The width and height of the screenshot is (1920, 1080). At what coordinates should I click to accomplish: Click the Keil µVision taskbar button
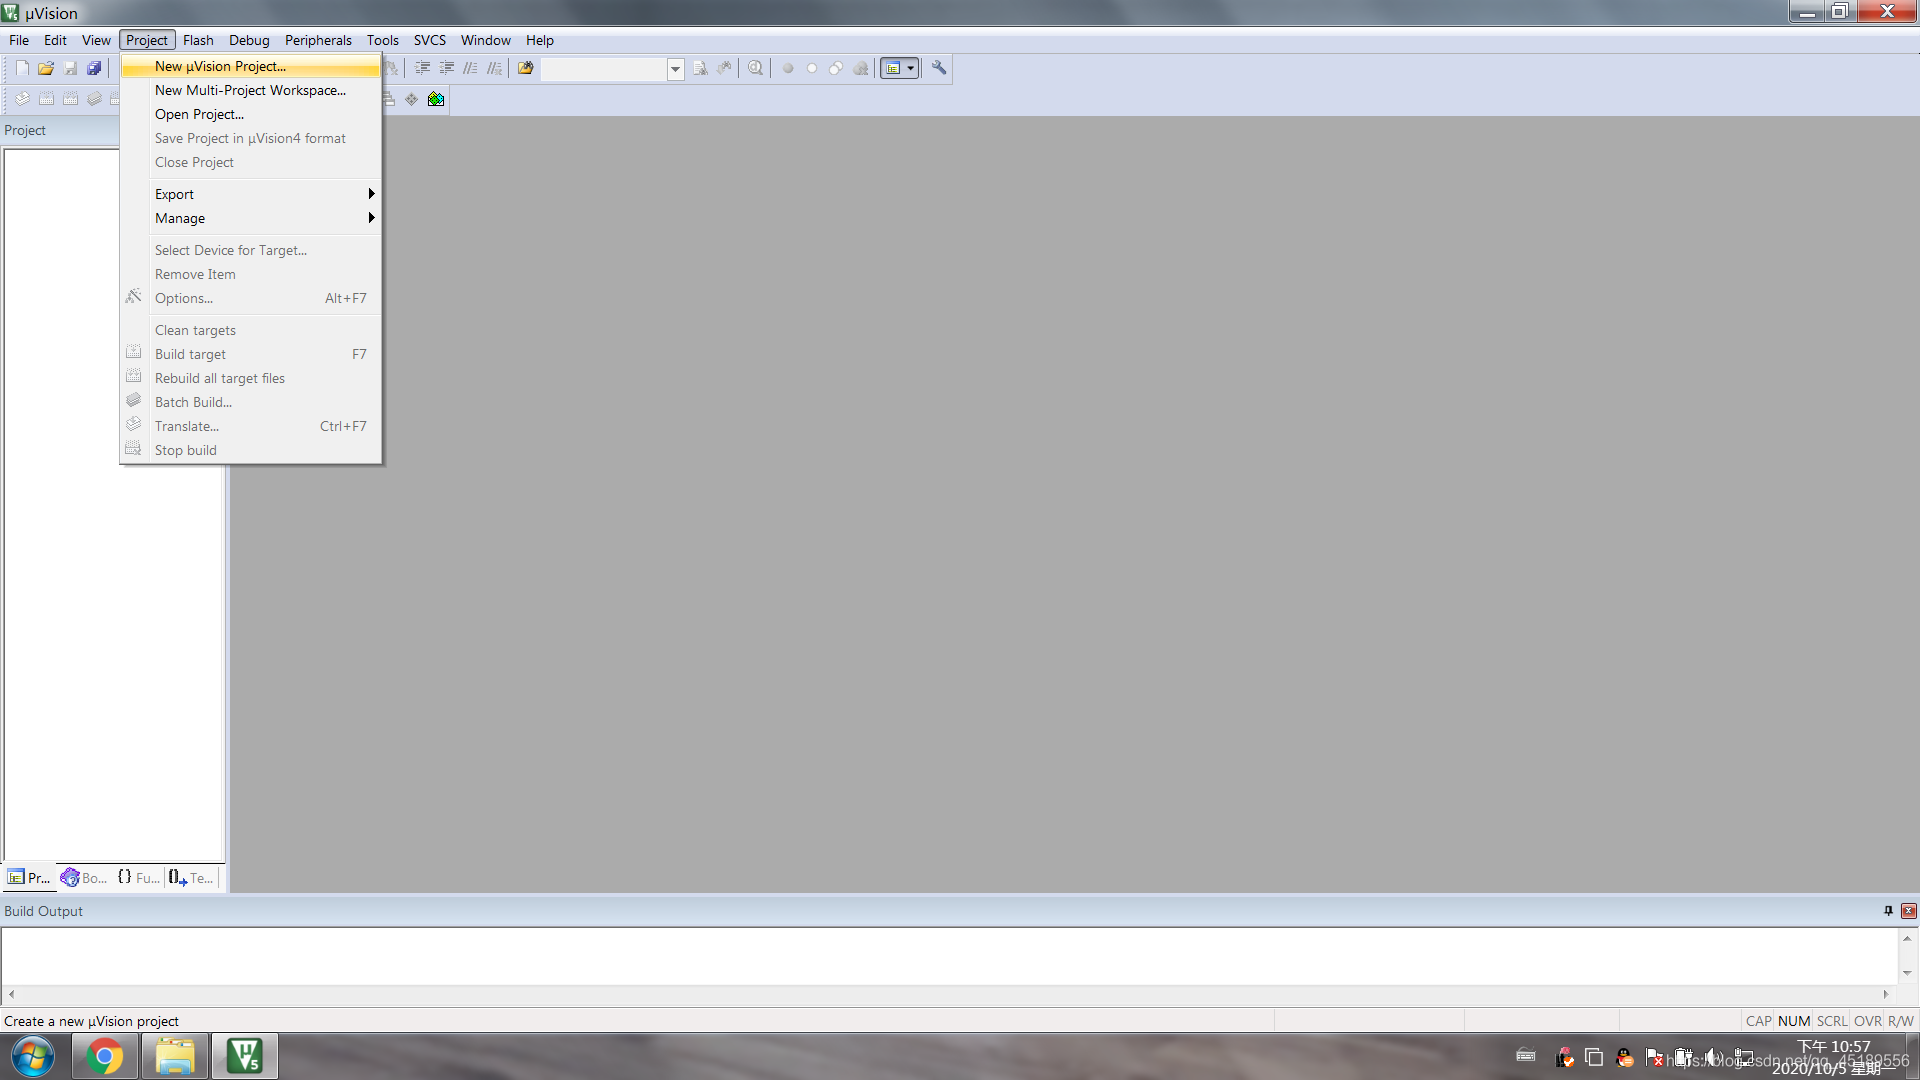245,1057
